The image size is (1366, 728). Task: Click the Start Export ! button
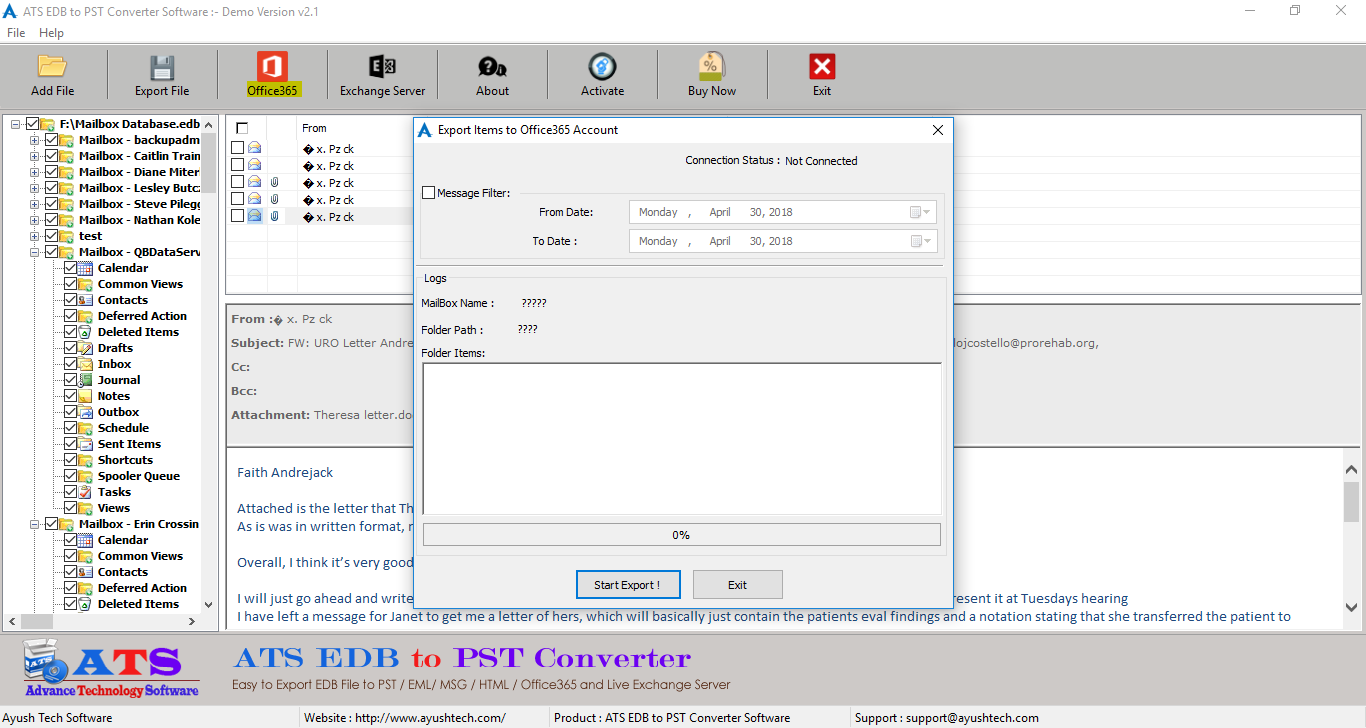click(627, 585)
